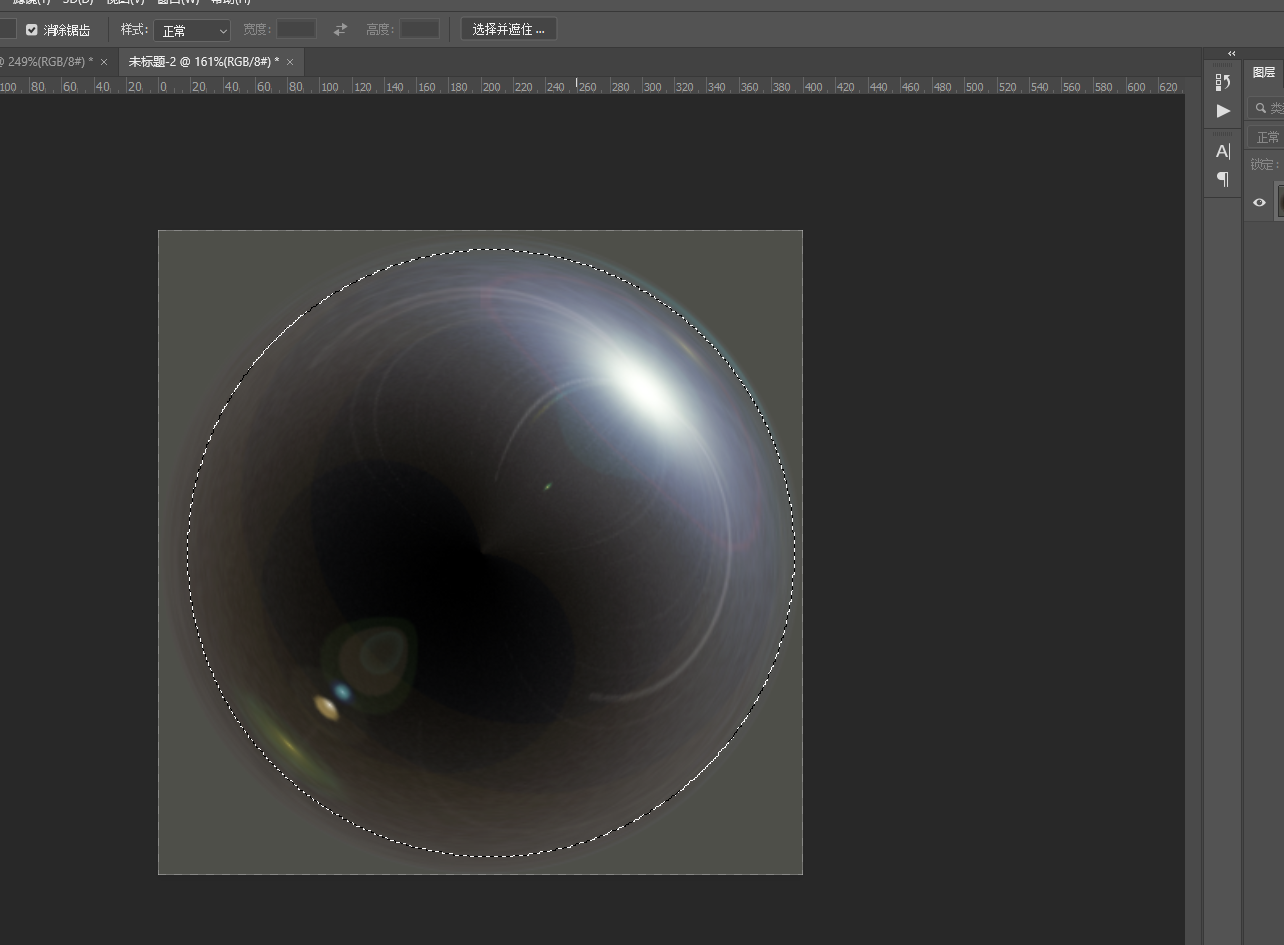This screenshot has height=945, width=1284.
Task: Switch to the 未标题-2 @ 161% tab
Action: [x=203, y=62]
